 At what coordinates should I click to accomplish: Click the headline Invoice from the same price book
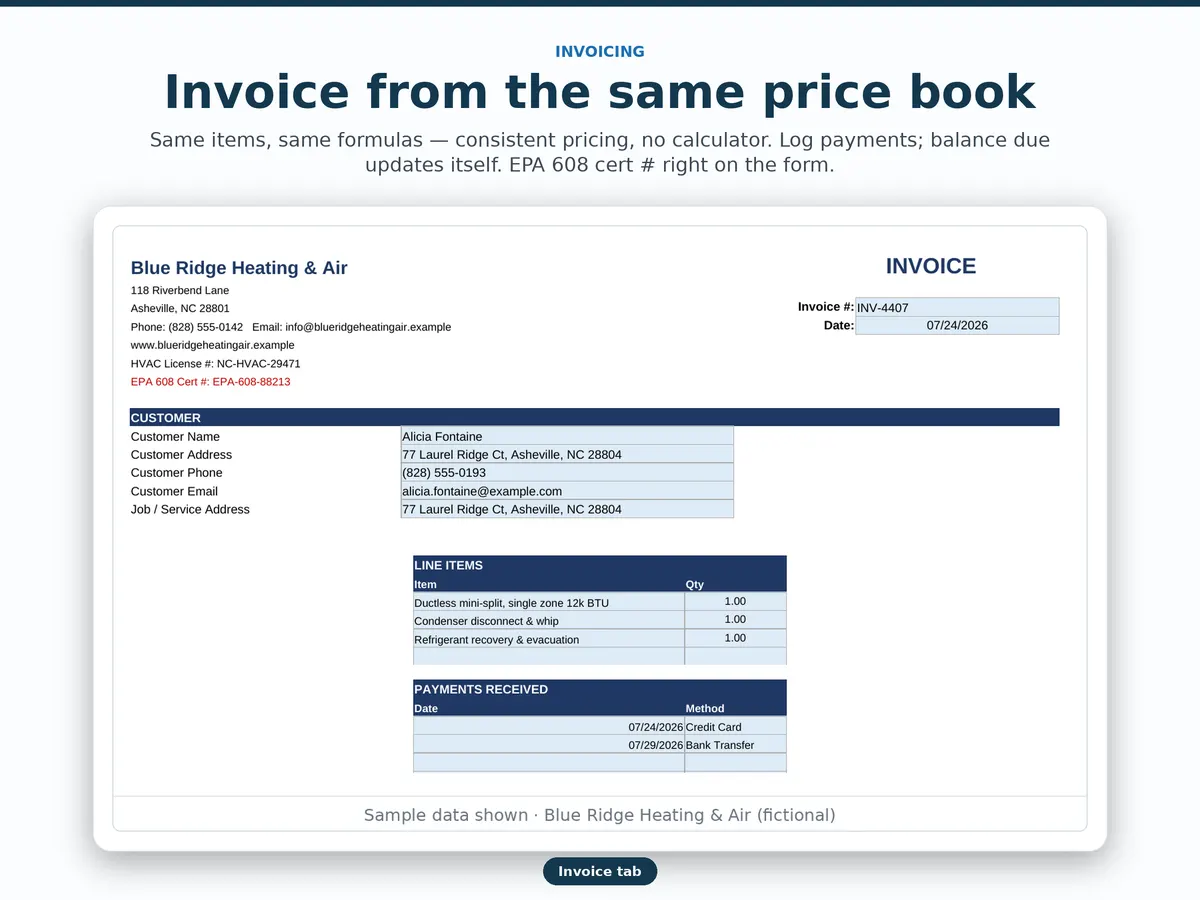click(x=600, y=92)
